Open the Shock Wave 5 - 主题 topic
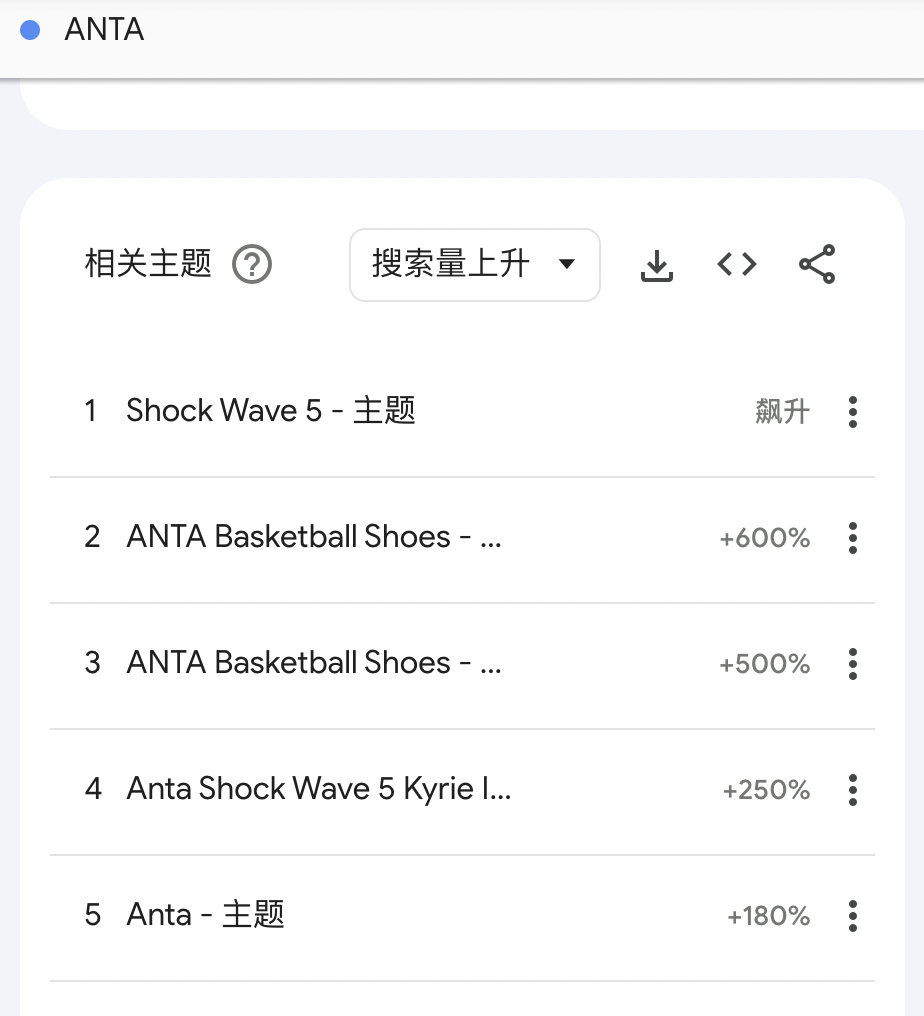This screenshot has height=1016, width=924. (x=270, y=411)
